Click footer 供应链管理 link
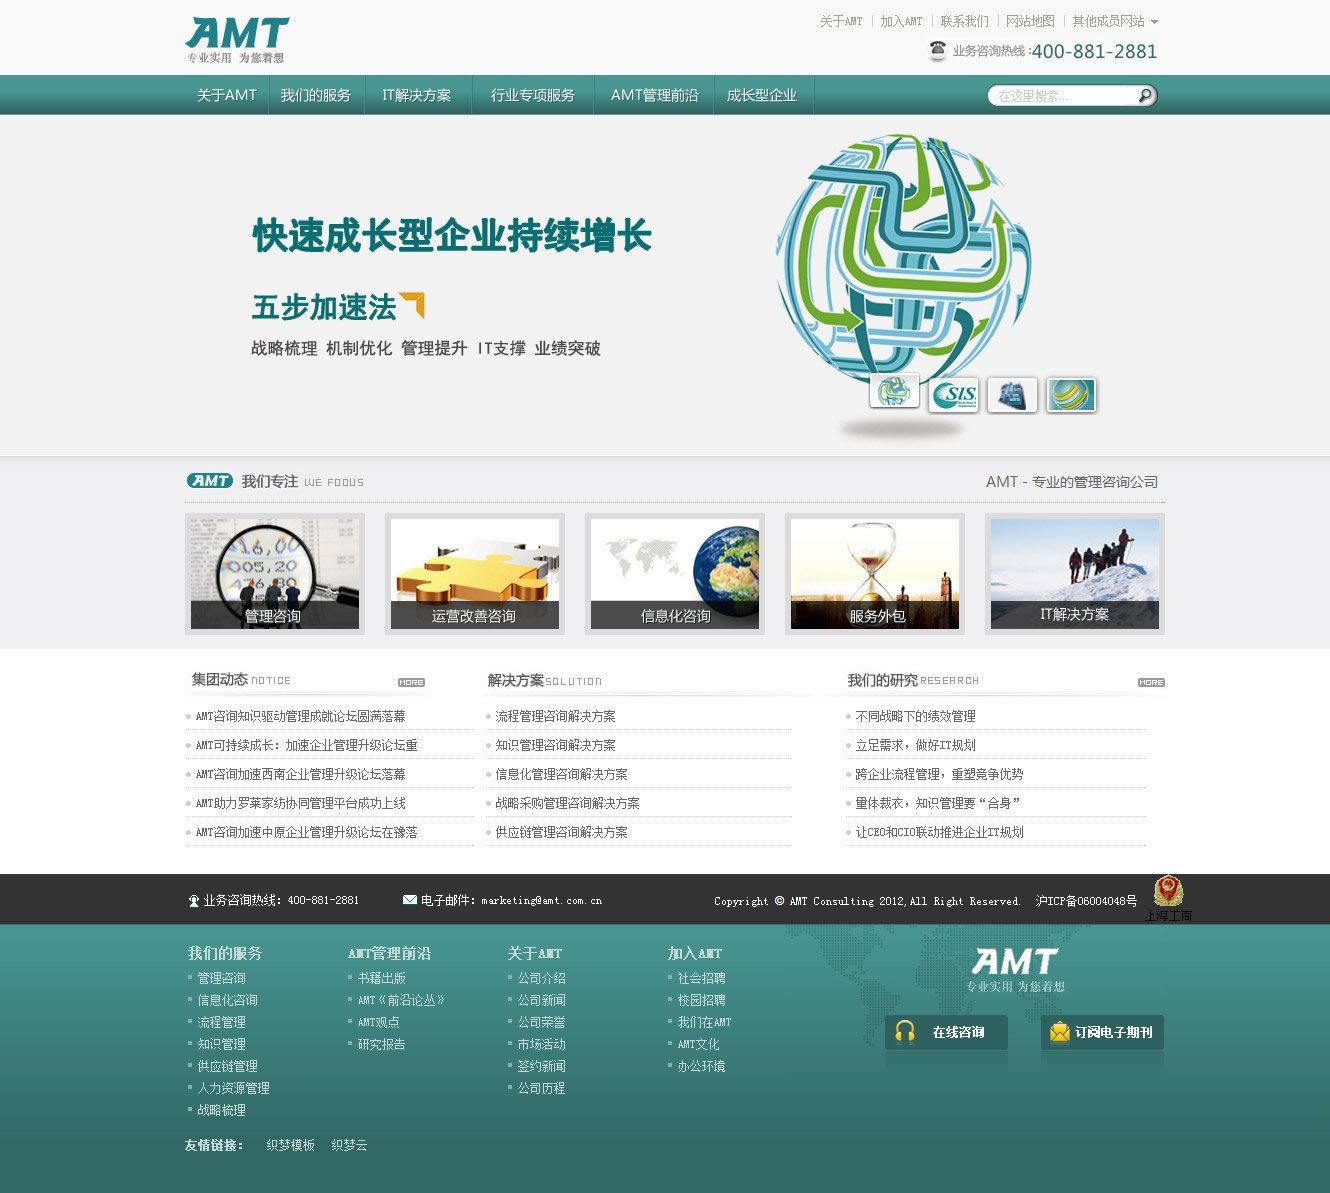Screen dimensions: 1330x1193 click(x=227, y=1066)
